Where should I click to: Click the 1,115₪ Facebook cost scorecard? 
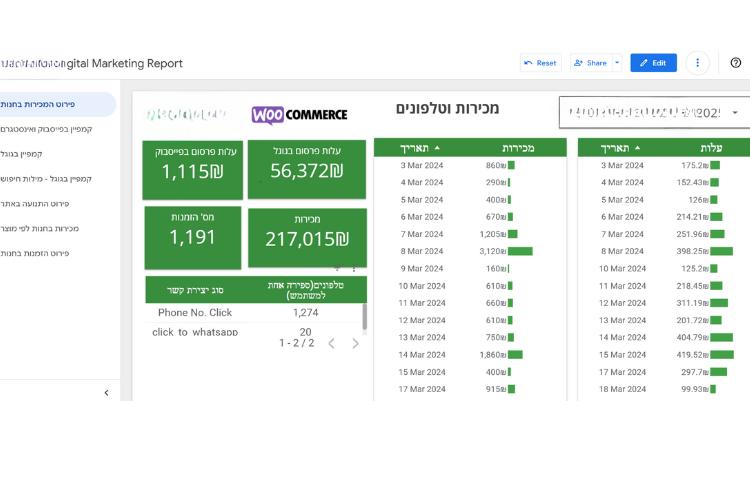coord(193,170)
